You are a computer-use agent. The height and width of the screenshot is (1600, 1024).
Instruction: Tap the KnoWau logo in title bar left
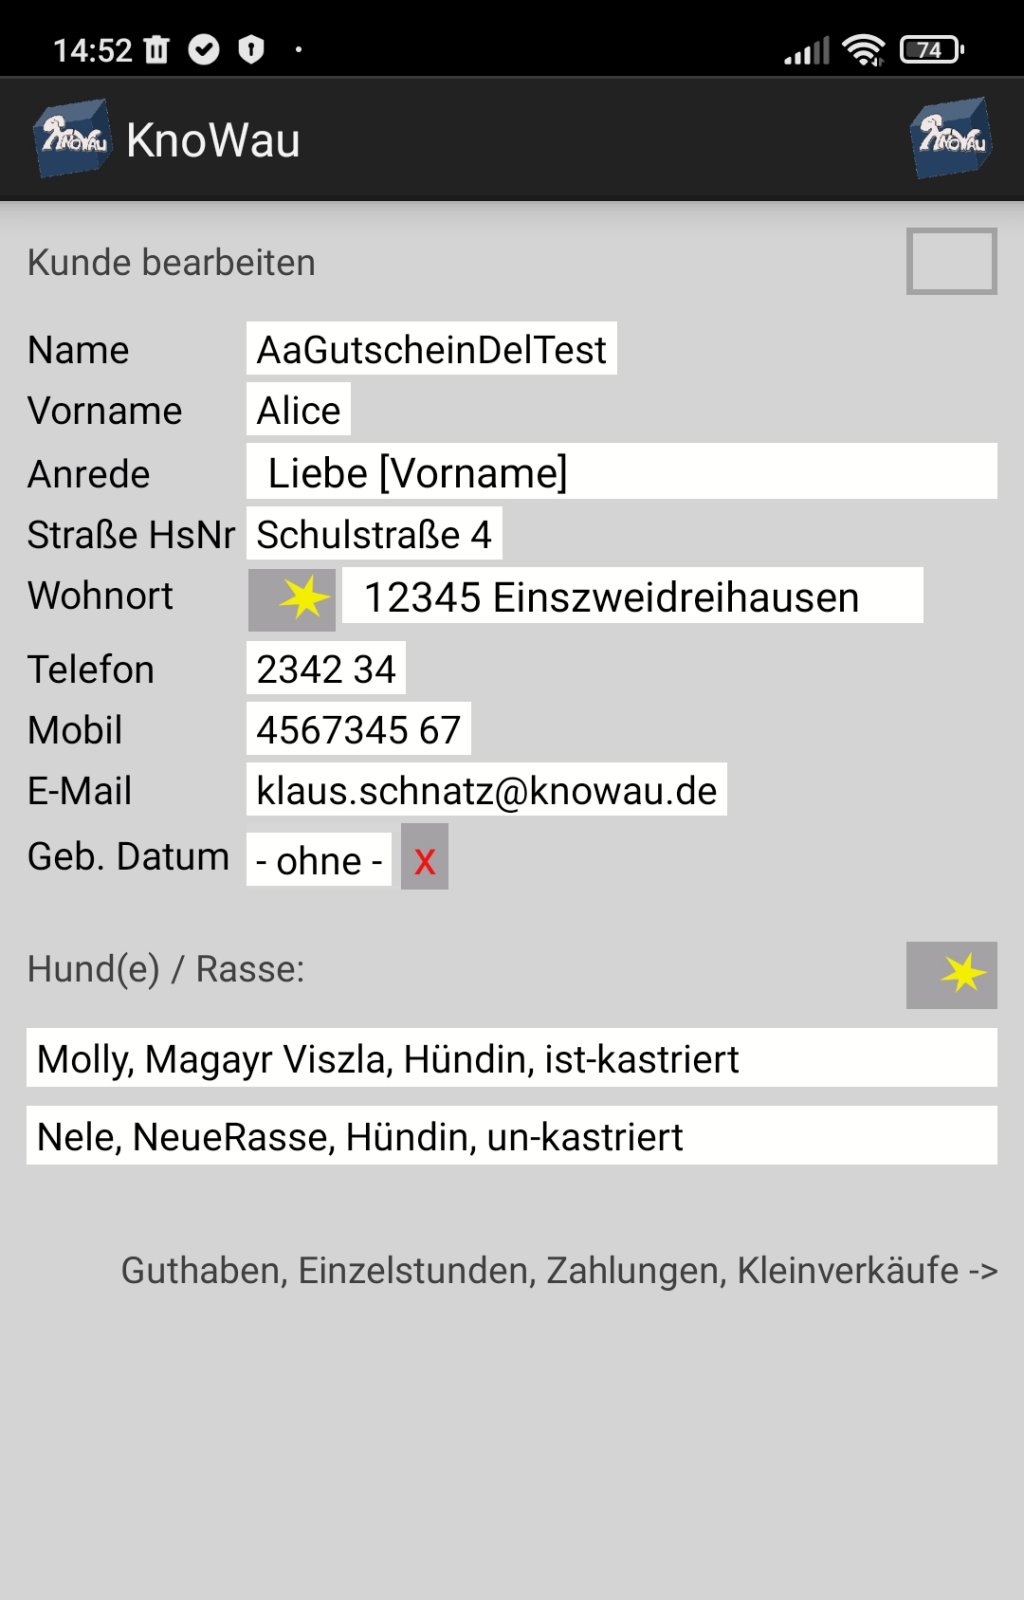pos(72,139)
